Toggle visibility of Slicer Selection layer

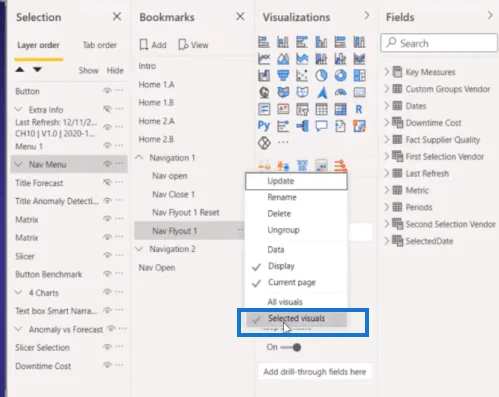pyautogui.click(x=107, y=347)
